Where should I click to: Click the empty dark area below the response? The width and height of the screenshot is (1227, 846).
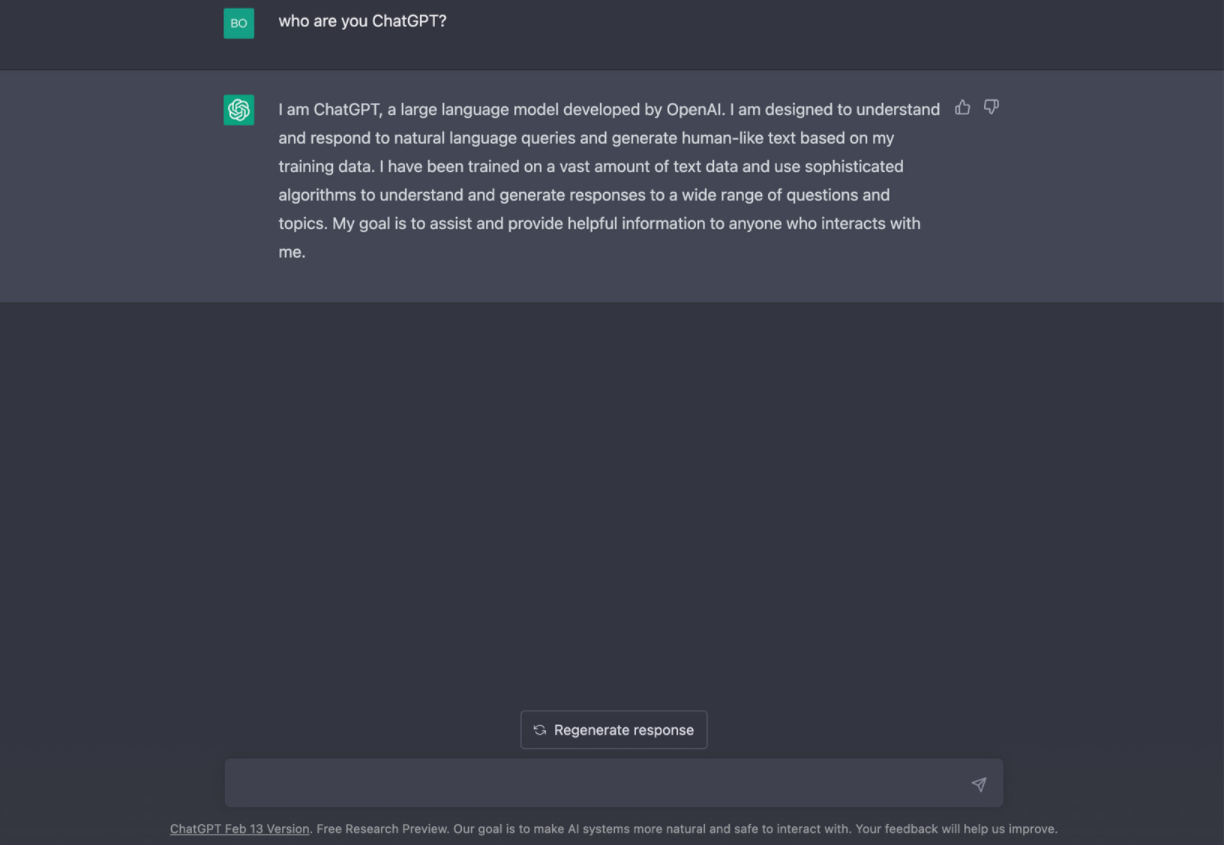click(613, 500)
